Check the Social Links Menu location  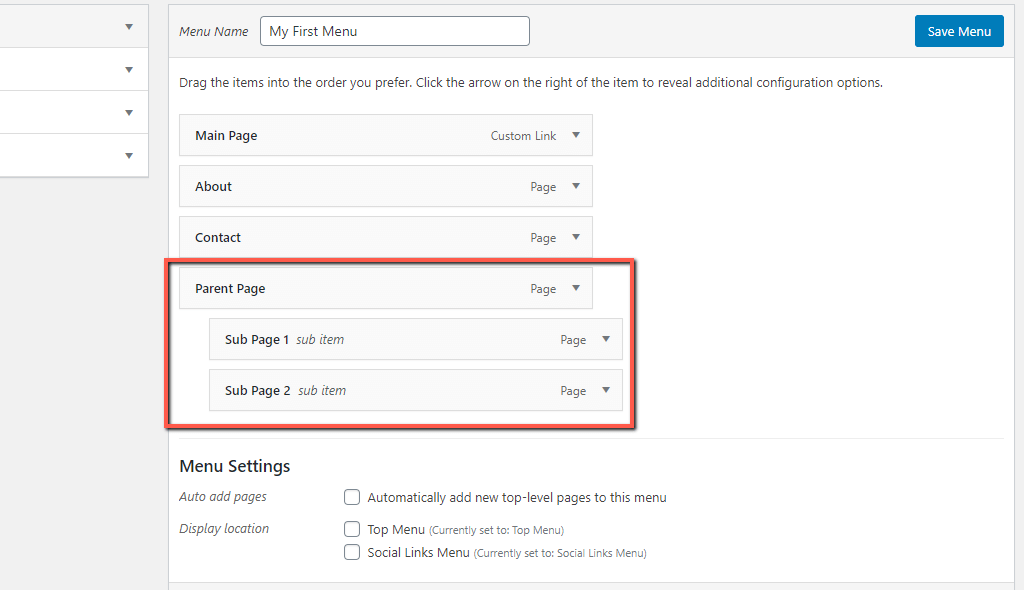pyautogui.click(x=352, y=552)
